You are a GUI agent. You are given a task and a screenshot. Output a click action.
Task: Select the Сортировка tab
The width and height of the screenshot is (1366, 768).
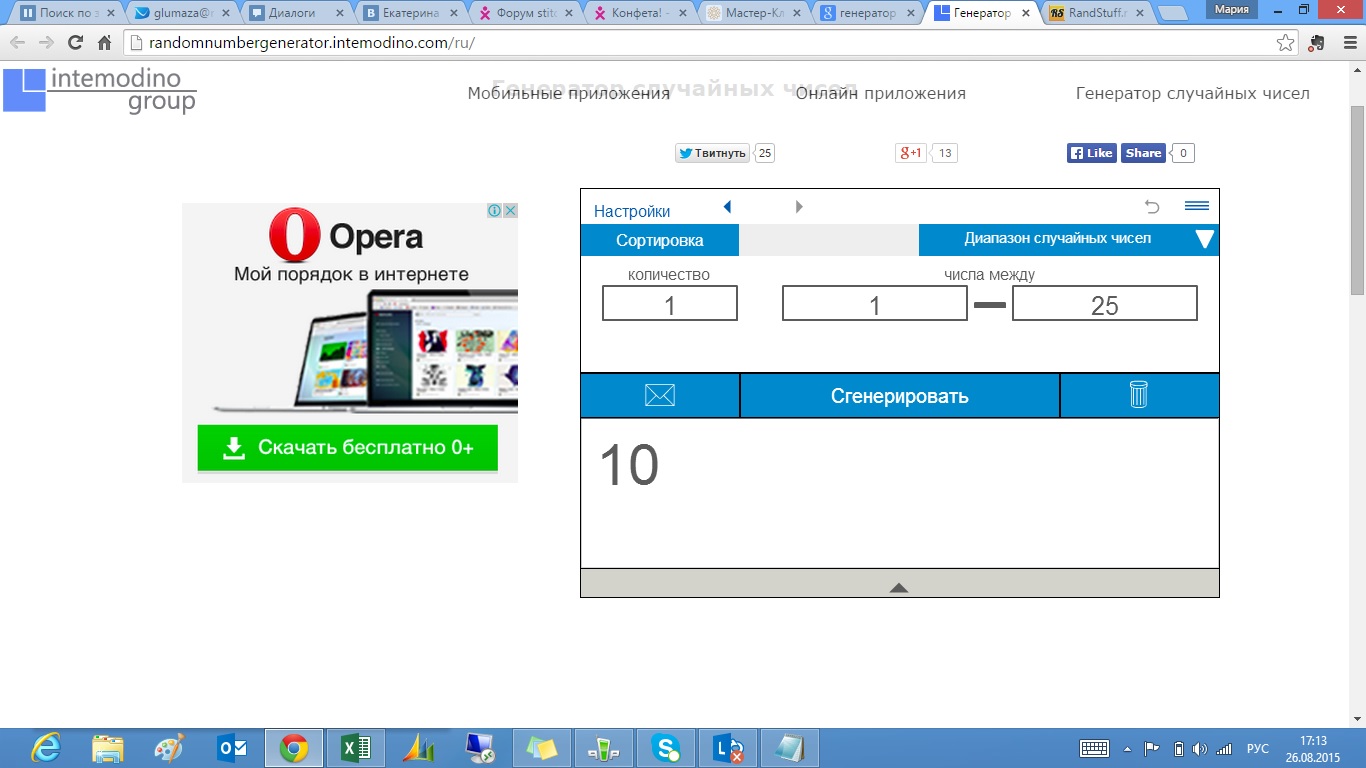coord(659,240)
